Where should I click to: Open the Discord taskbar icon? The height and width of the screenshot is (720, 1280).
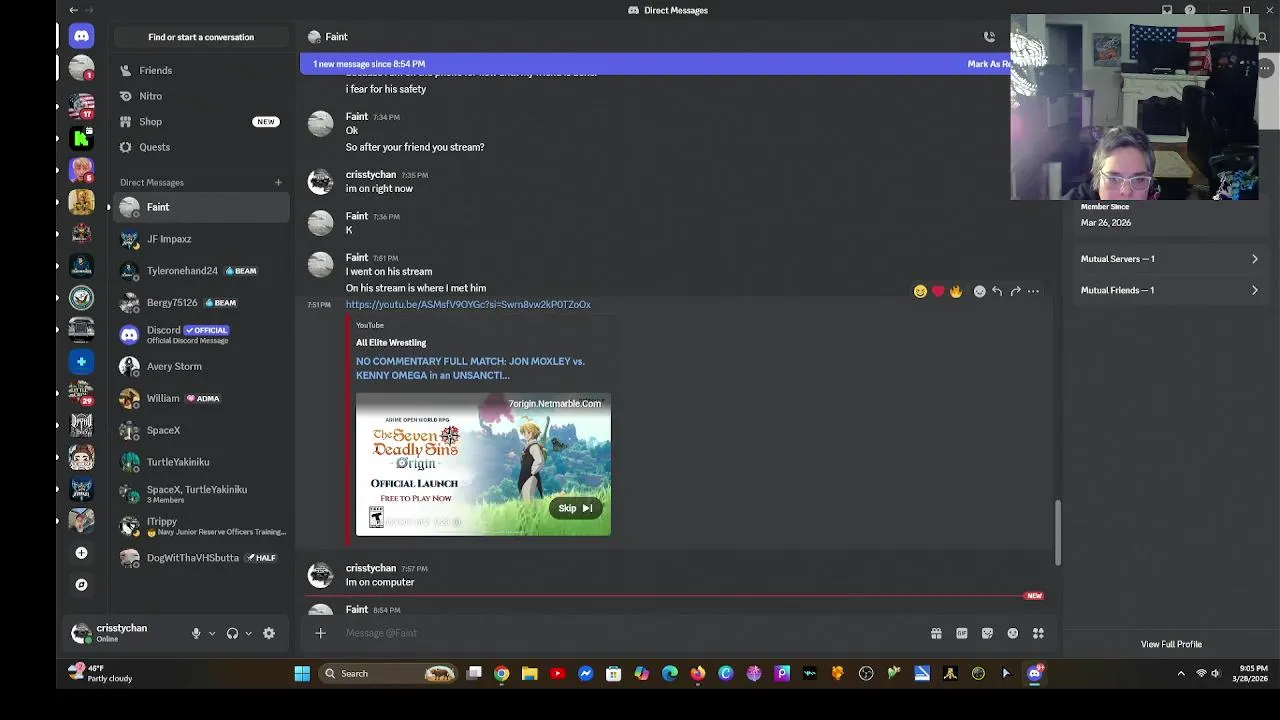click(1034, 674)
